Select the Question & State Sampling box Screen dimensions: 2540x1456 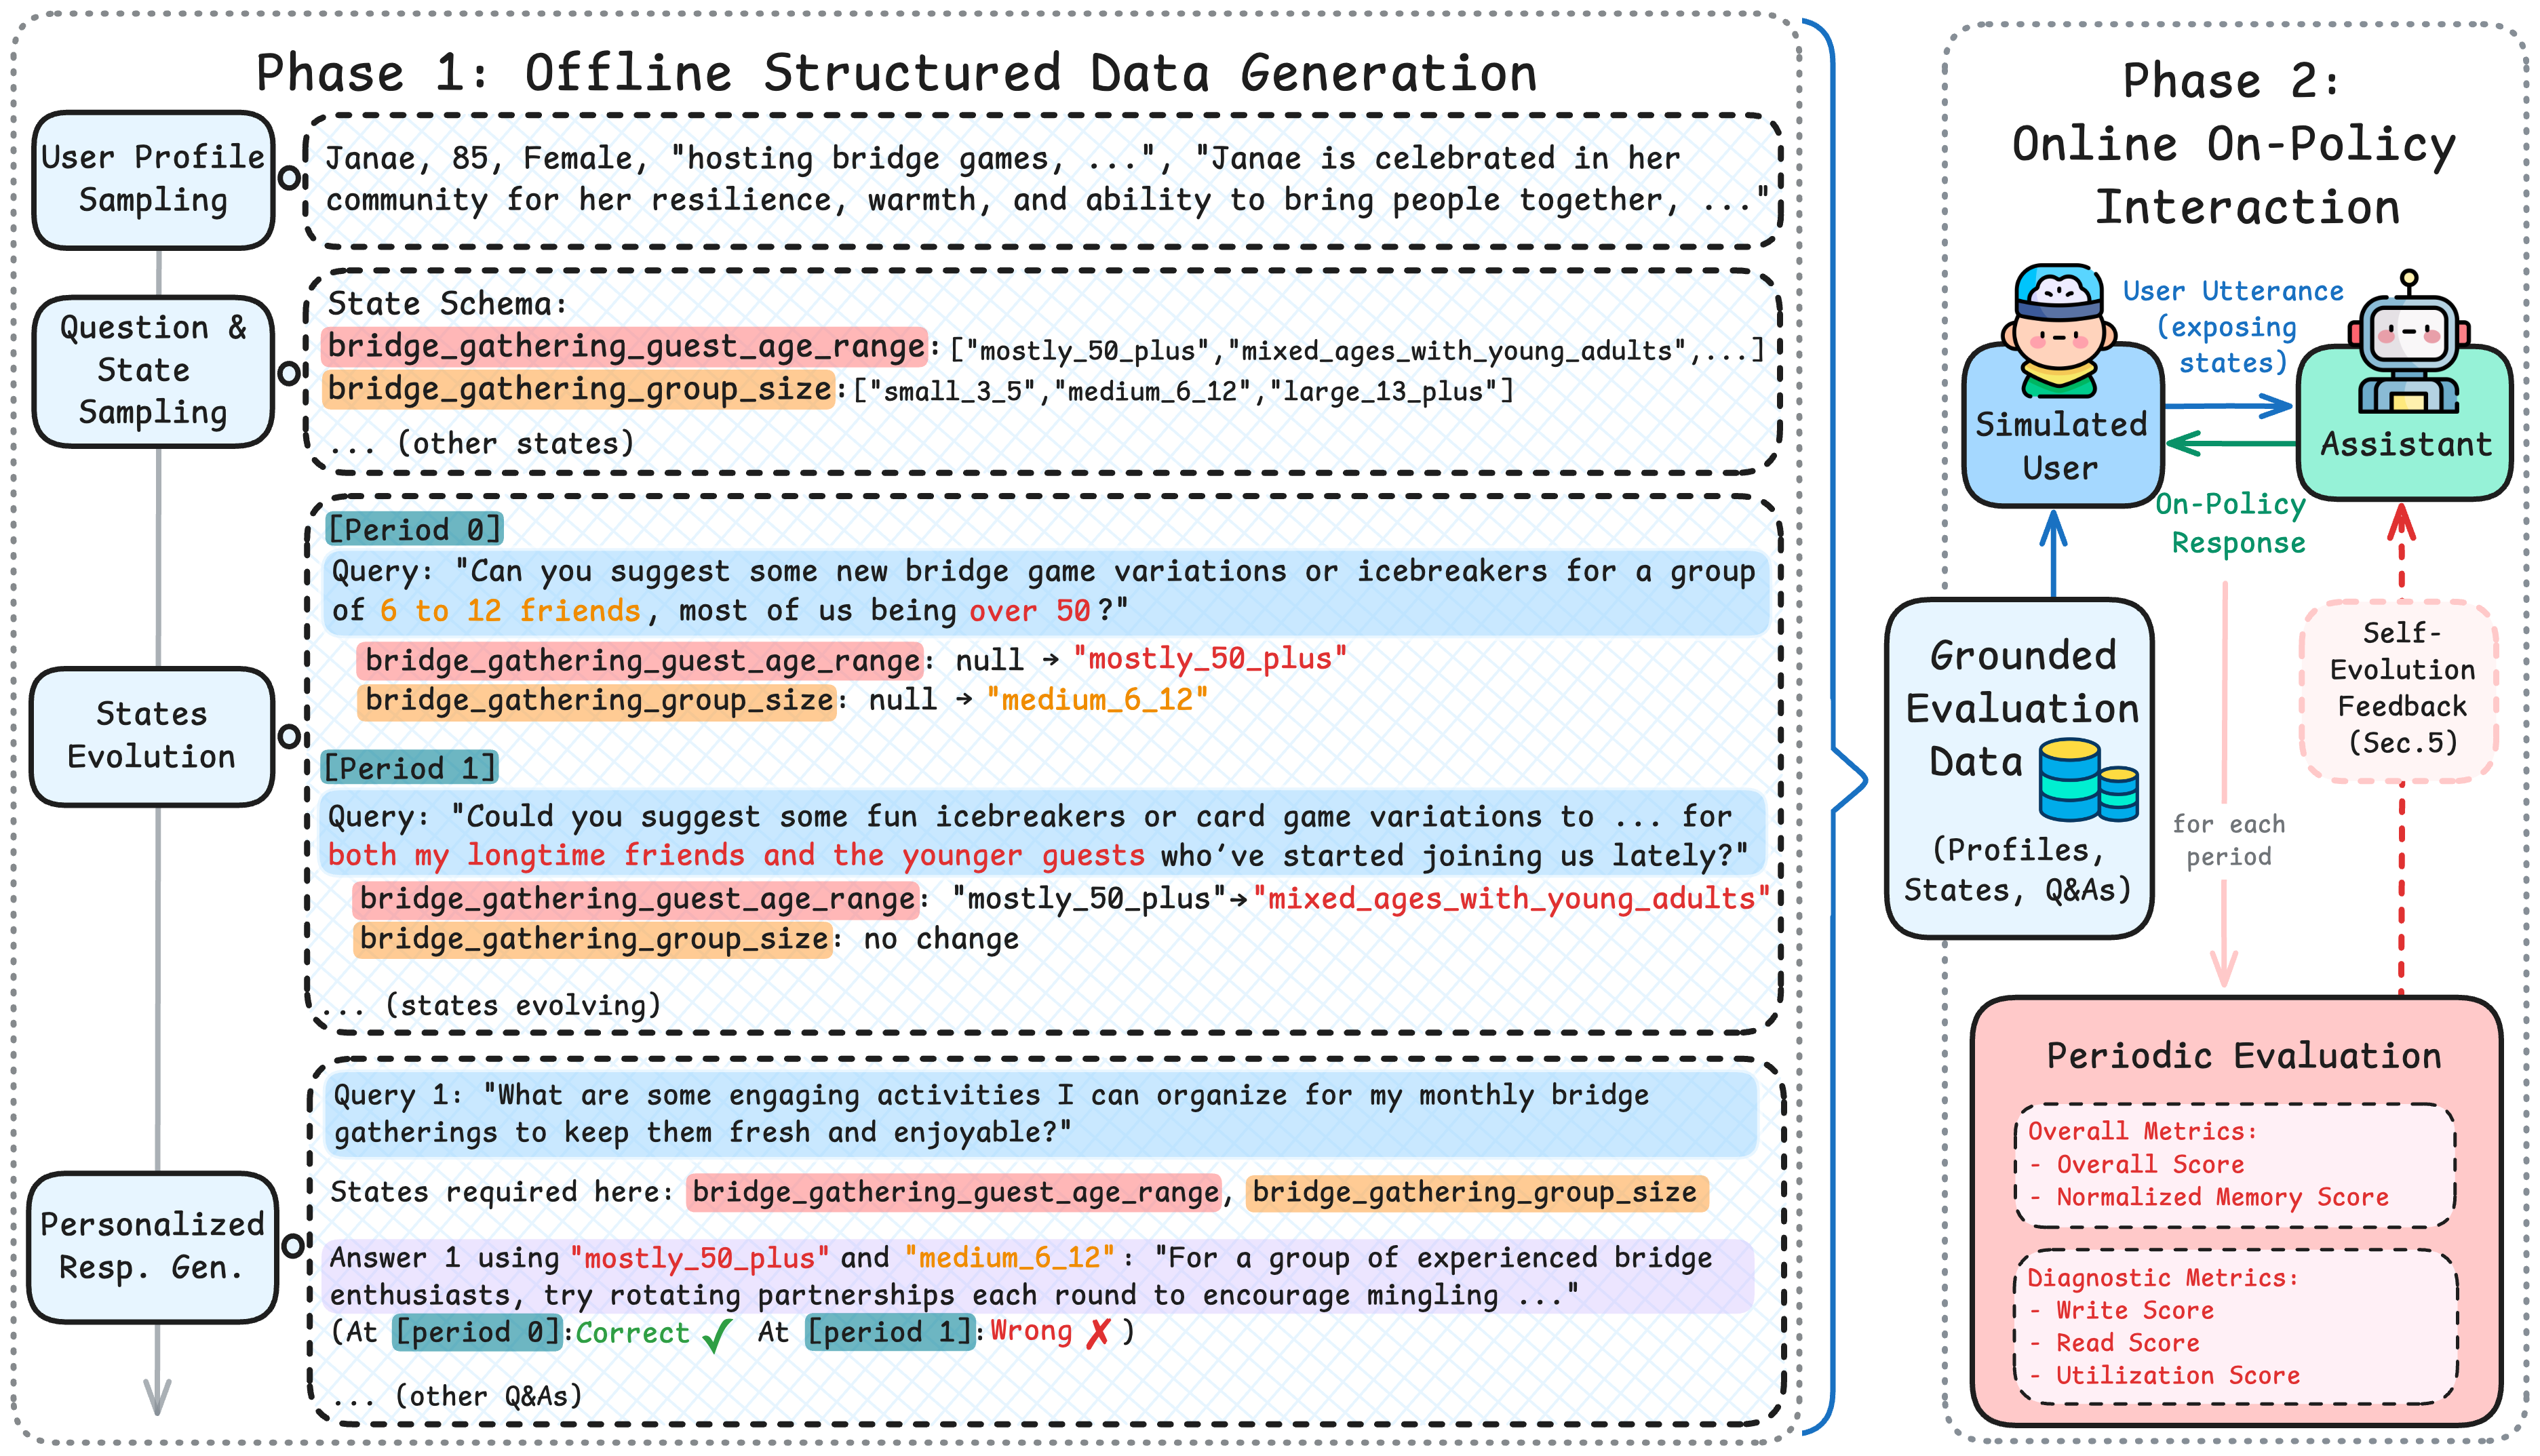point(153,371)
